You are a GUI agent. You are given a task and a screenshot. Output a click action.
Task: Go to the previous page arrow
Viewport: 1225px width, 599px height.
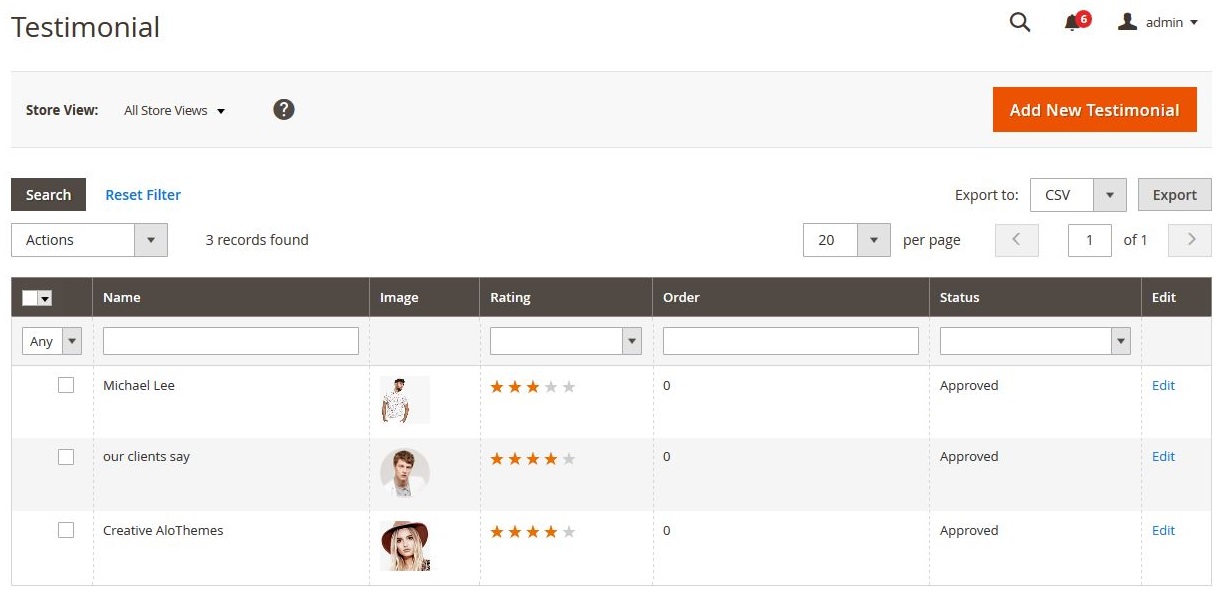click(x=1017, y=240)
